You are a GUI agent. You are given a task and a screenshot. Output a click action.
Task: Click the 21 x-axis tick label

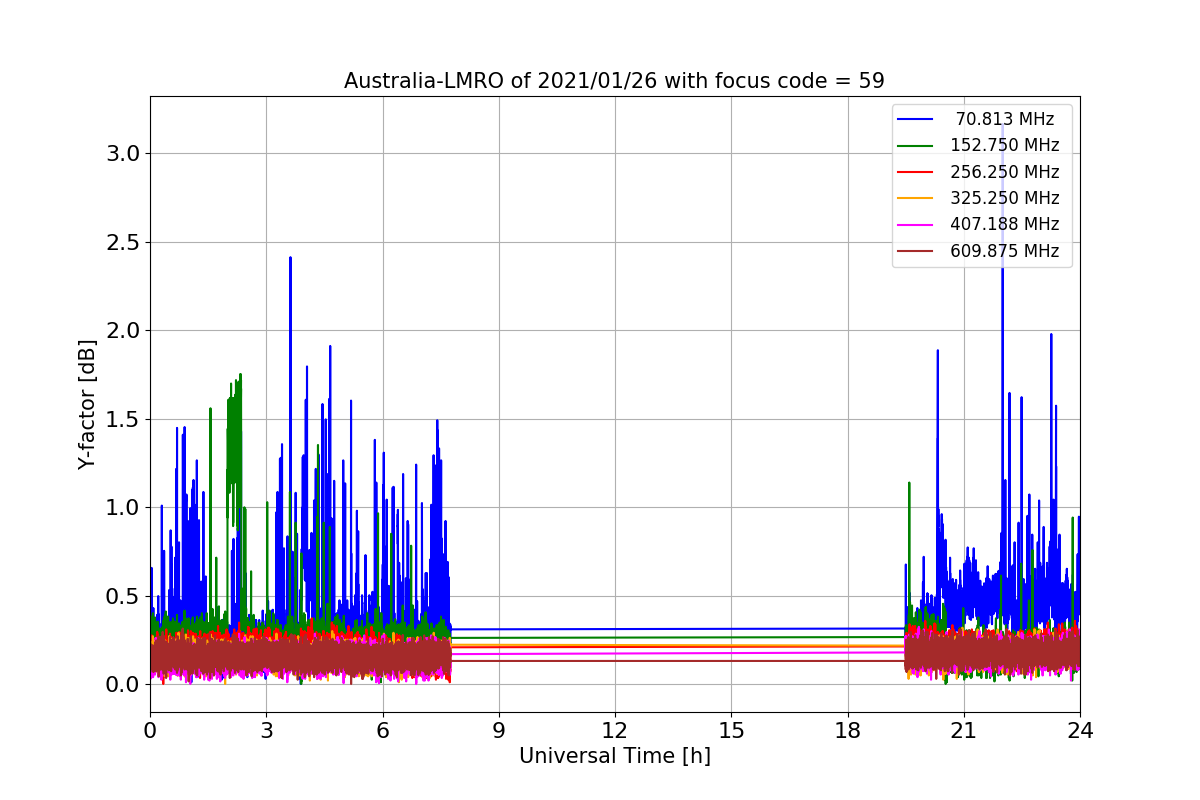tap(963, 730)
